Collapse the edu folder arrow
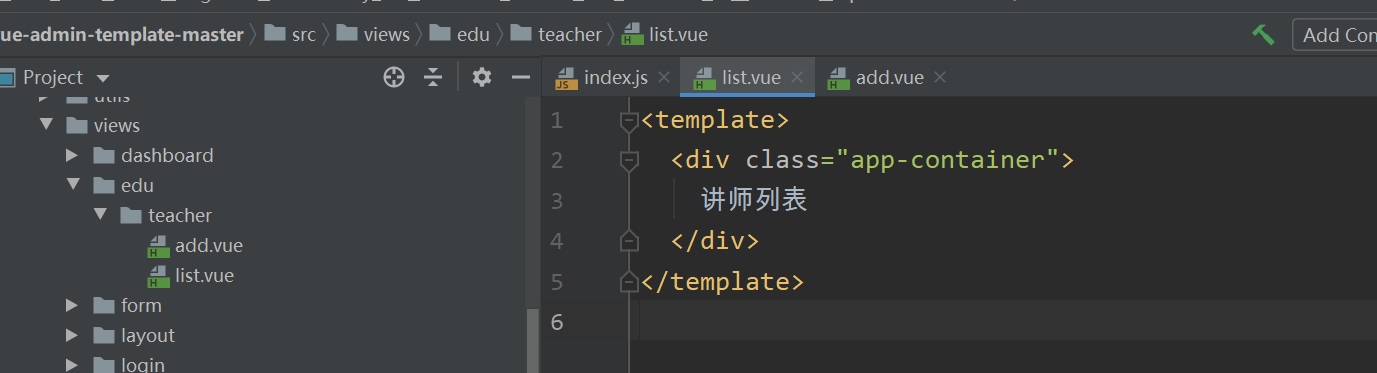 pyautogui.click(x=72, y=185)
